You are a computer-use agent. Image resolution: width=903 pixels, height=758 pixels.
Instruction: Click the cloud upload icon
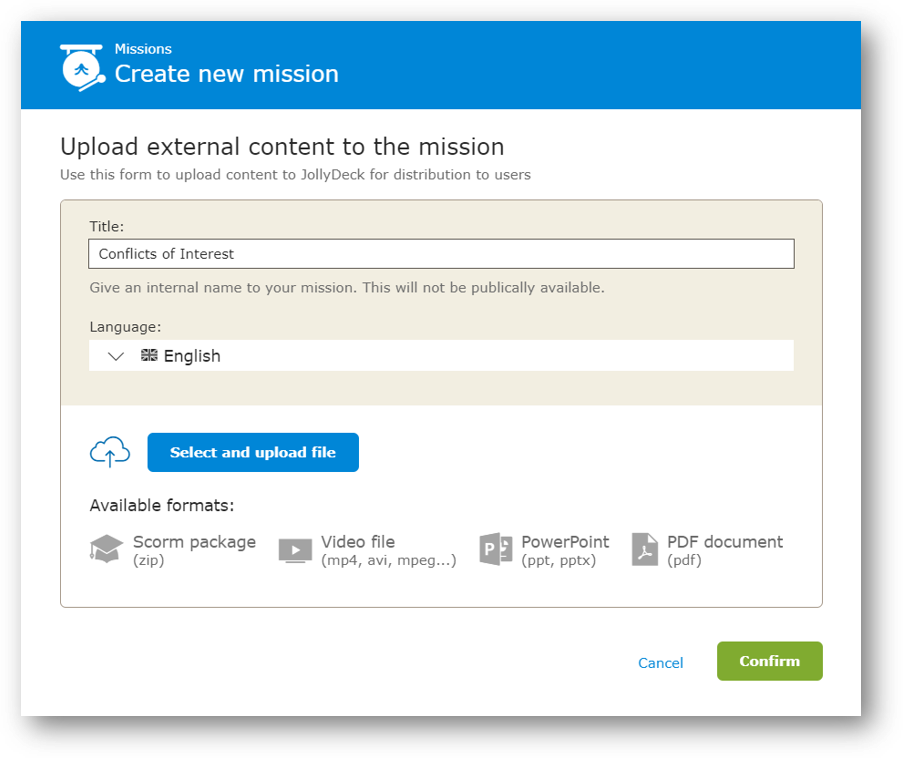click(x=110, y=452)
